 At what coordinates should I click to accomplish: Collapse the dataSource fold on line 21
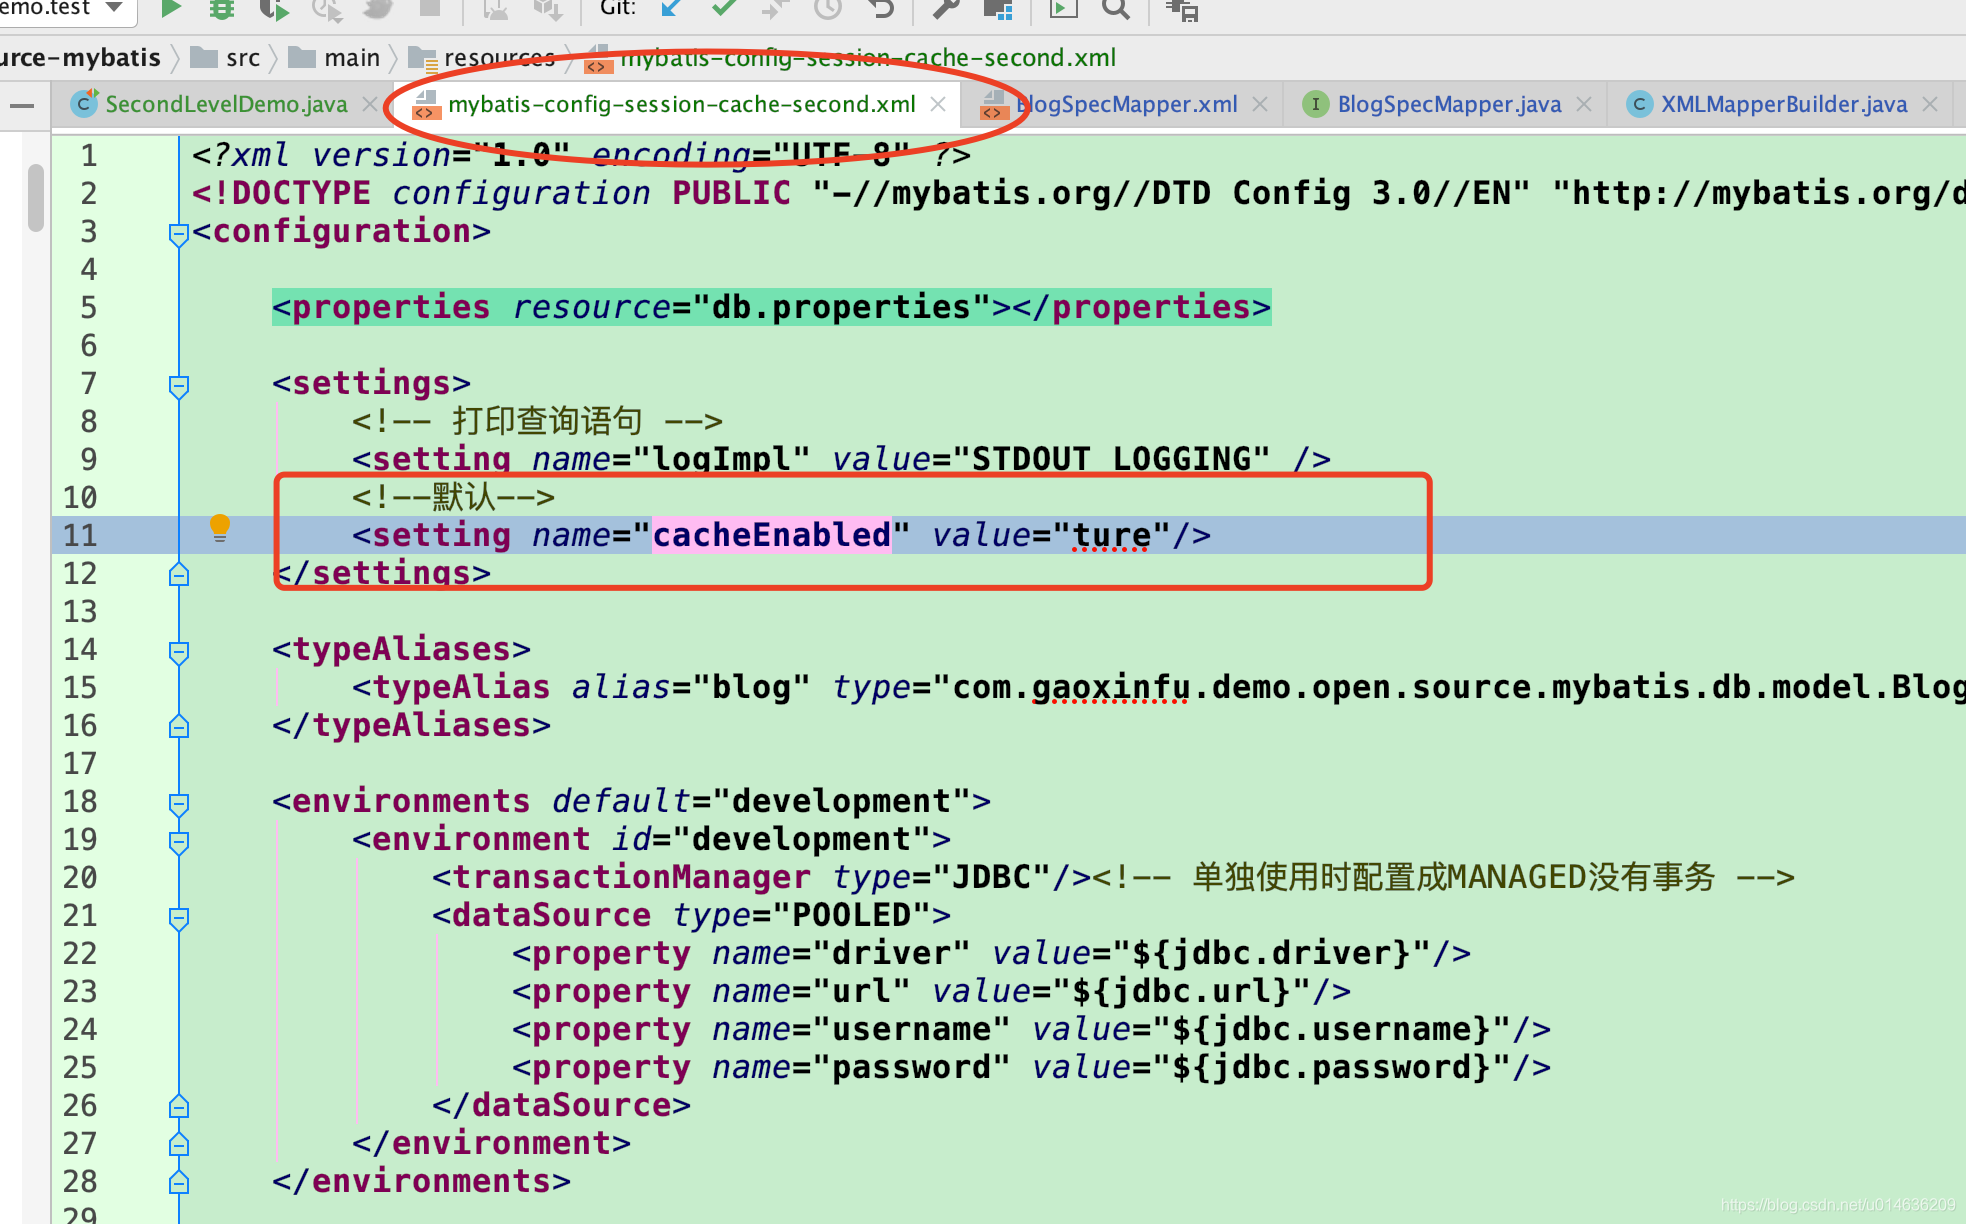point(179,918)
